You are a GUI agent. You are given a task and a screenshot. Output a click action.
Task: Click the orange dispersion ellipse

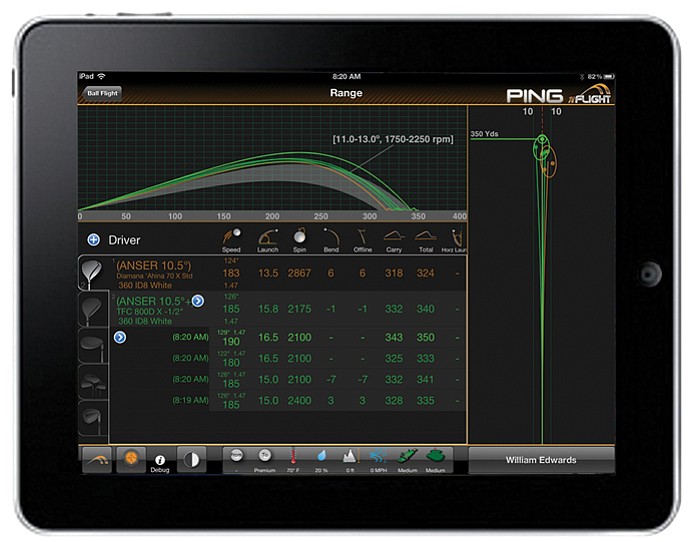tap(548, 161)
